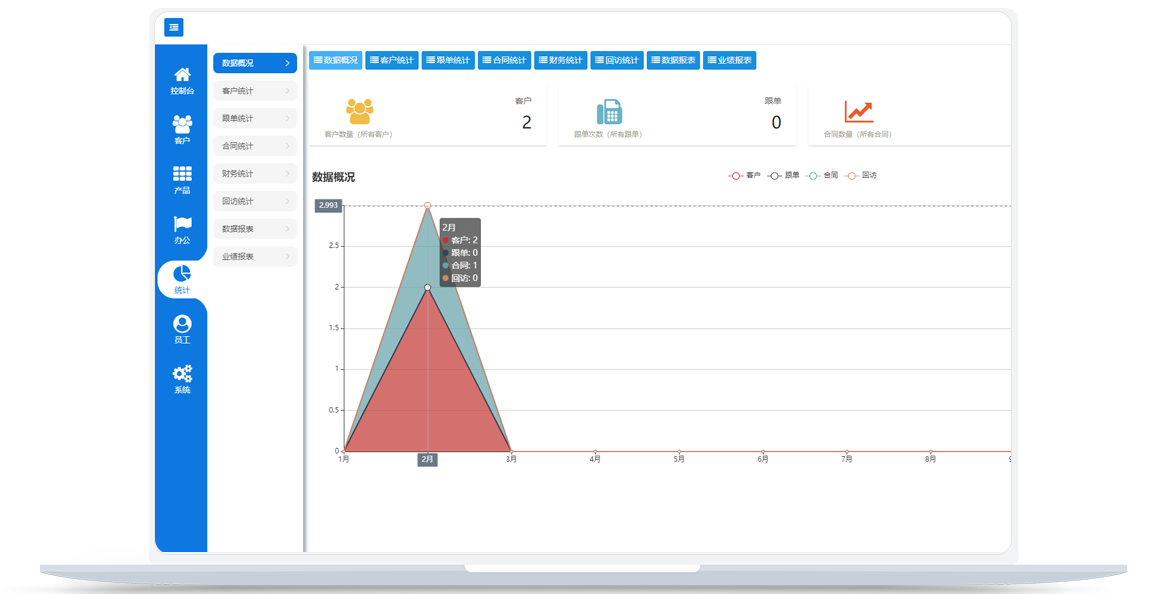This screenshot has height=594, width=1175.
Task: Expand 财务统计 in the submenu
Action: point(255,174)
